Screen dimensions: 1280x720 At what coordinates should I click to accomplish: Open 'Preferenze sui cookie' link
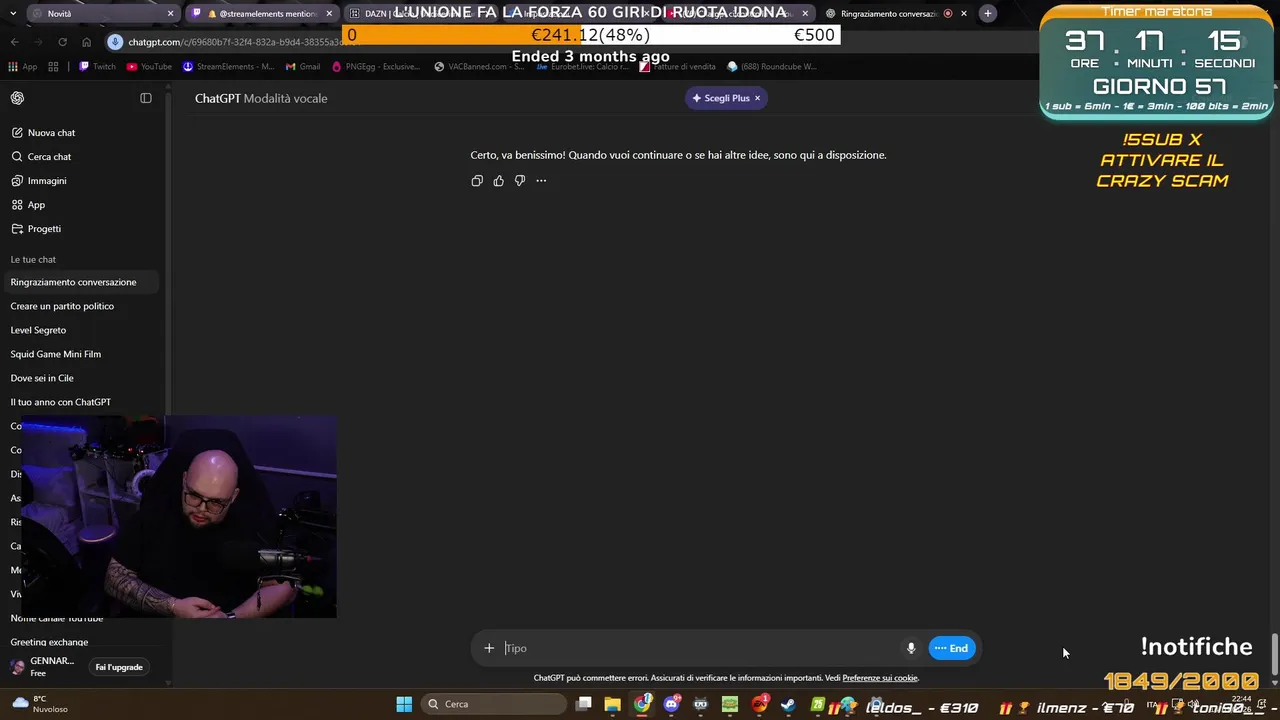[x=880, y=678]
